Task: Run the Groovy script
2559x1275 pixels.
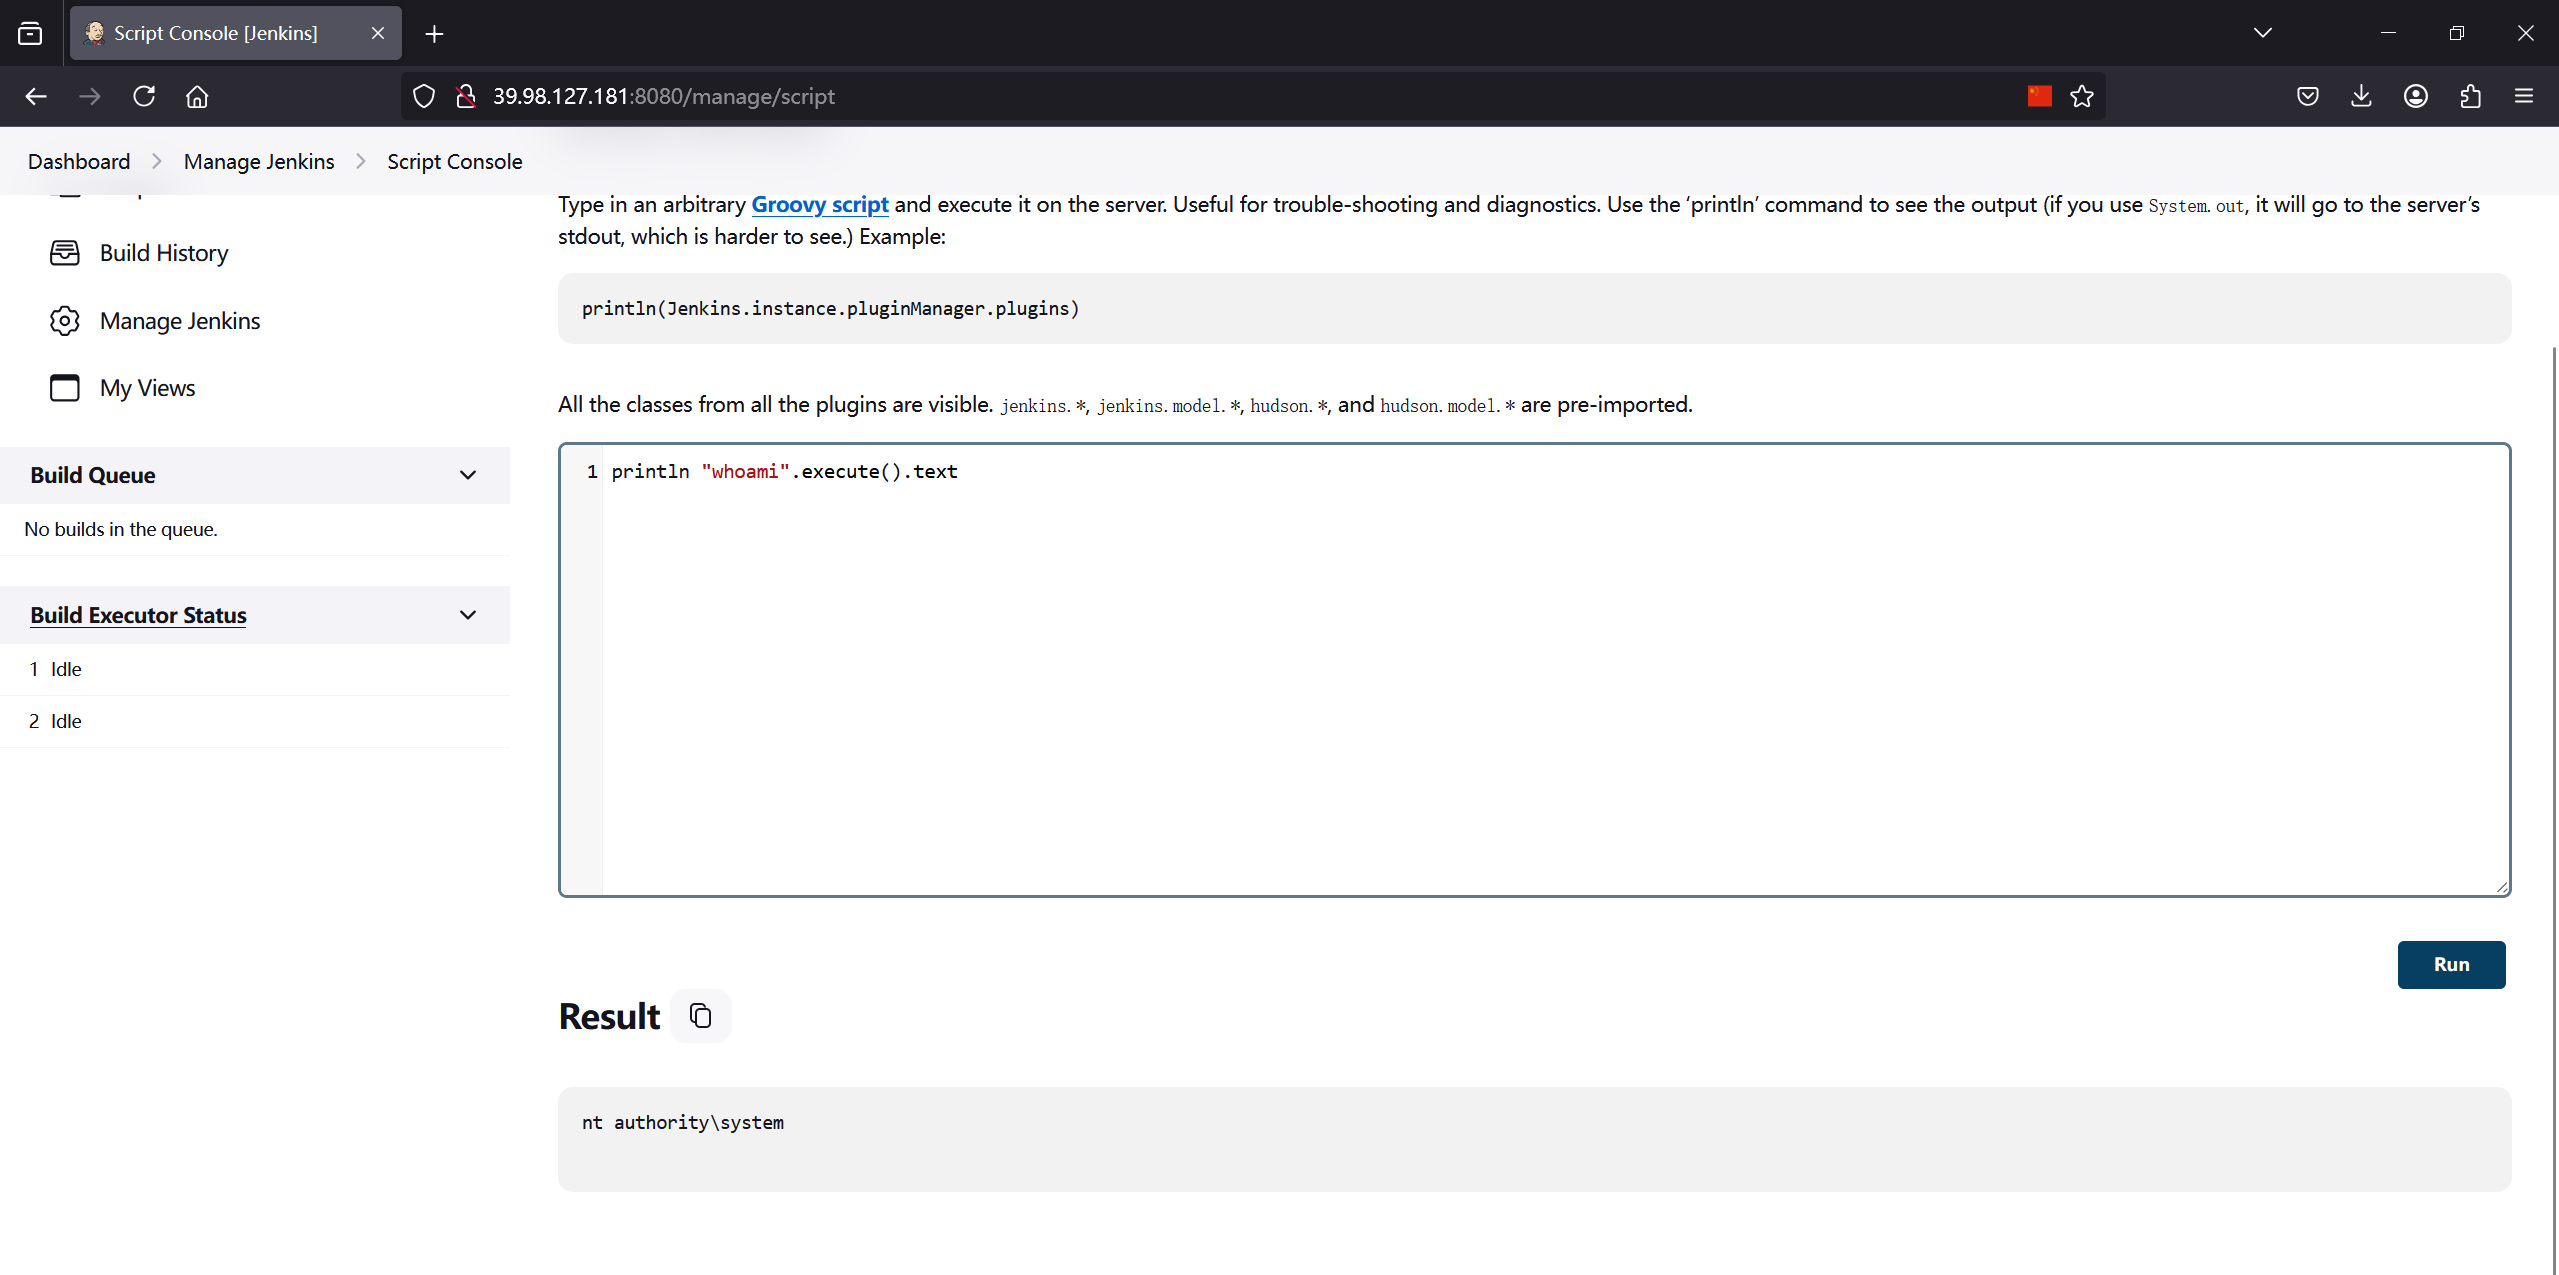Action: [2451, 965]
